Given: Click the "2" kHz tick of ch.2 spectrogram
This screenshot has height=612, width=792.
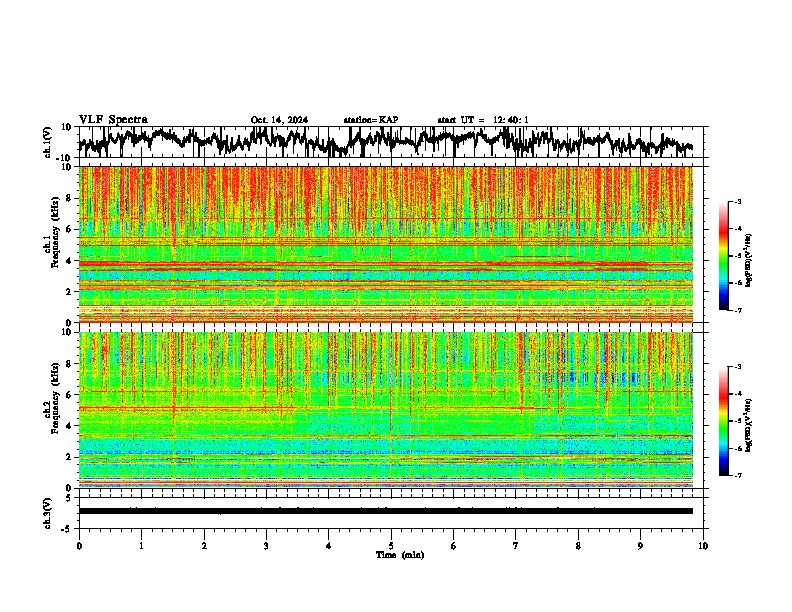Looking at the screenshot, I should pos(69,457).
